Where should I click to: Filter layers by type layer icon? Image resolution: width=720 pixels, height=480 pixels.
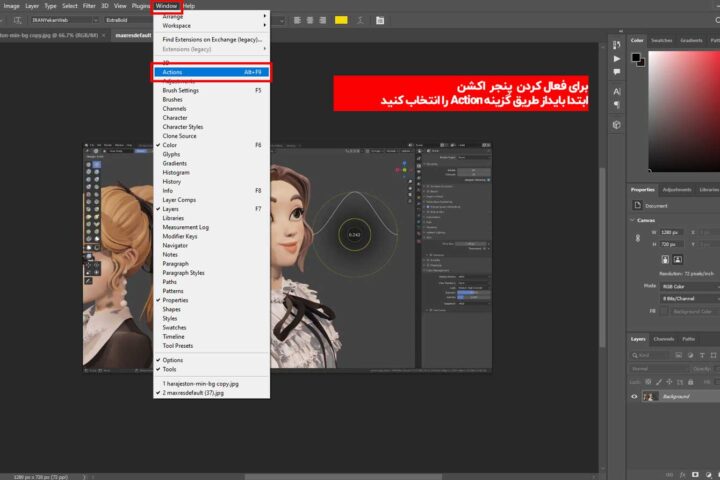(702, 355)
